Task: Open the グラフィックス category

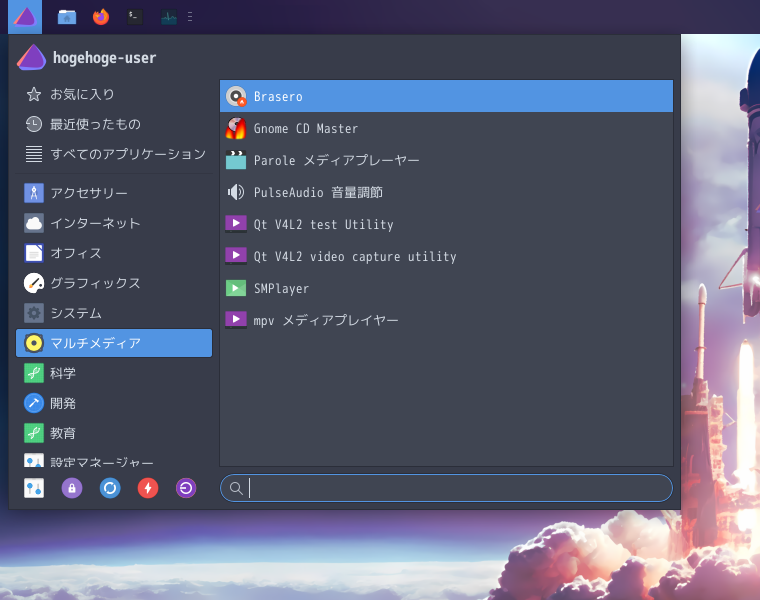Action: click(x=114, y=283)
